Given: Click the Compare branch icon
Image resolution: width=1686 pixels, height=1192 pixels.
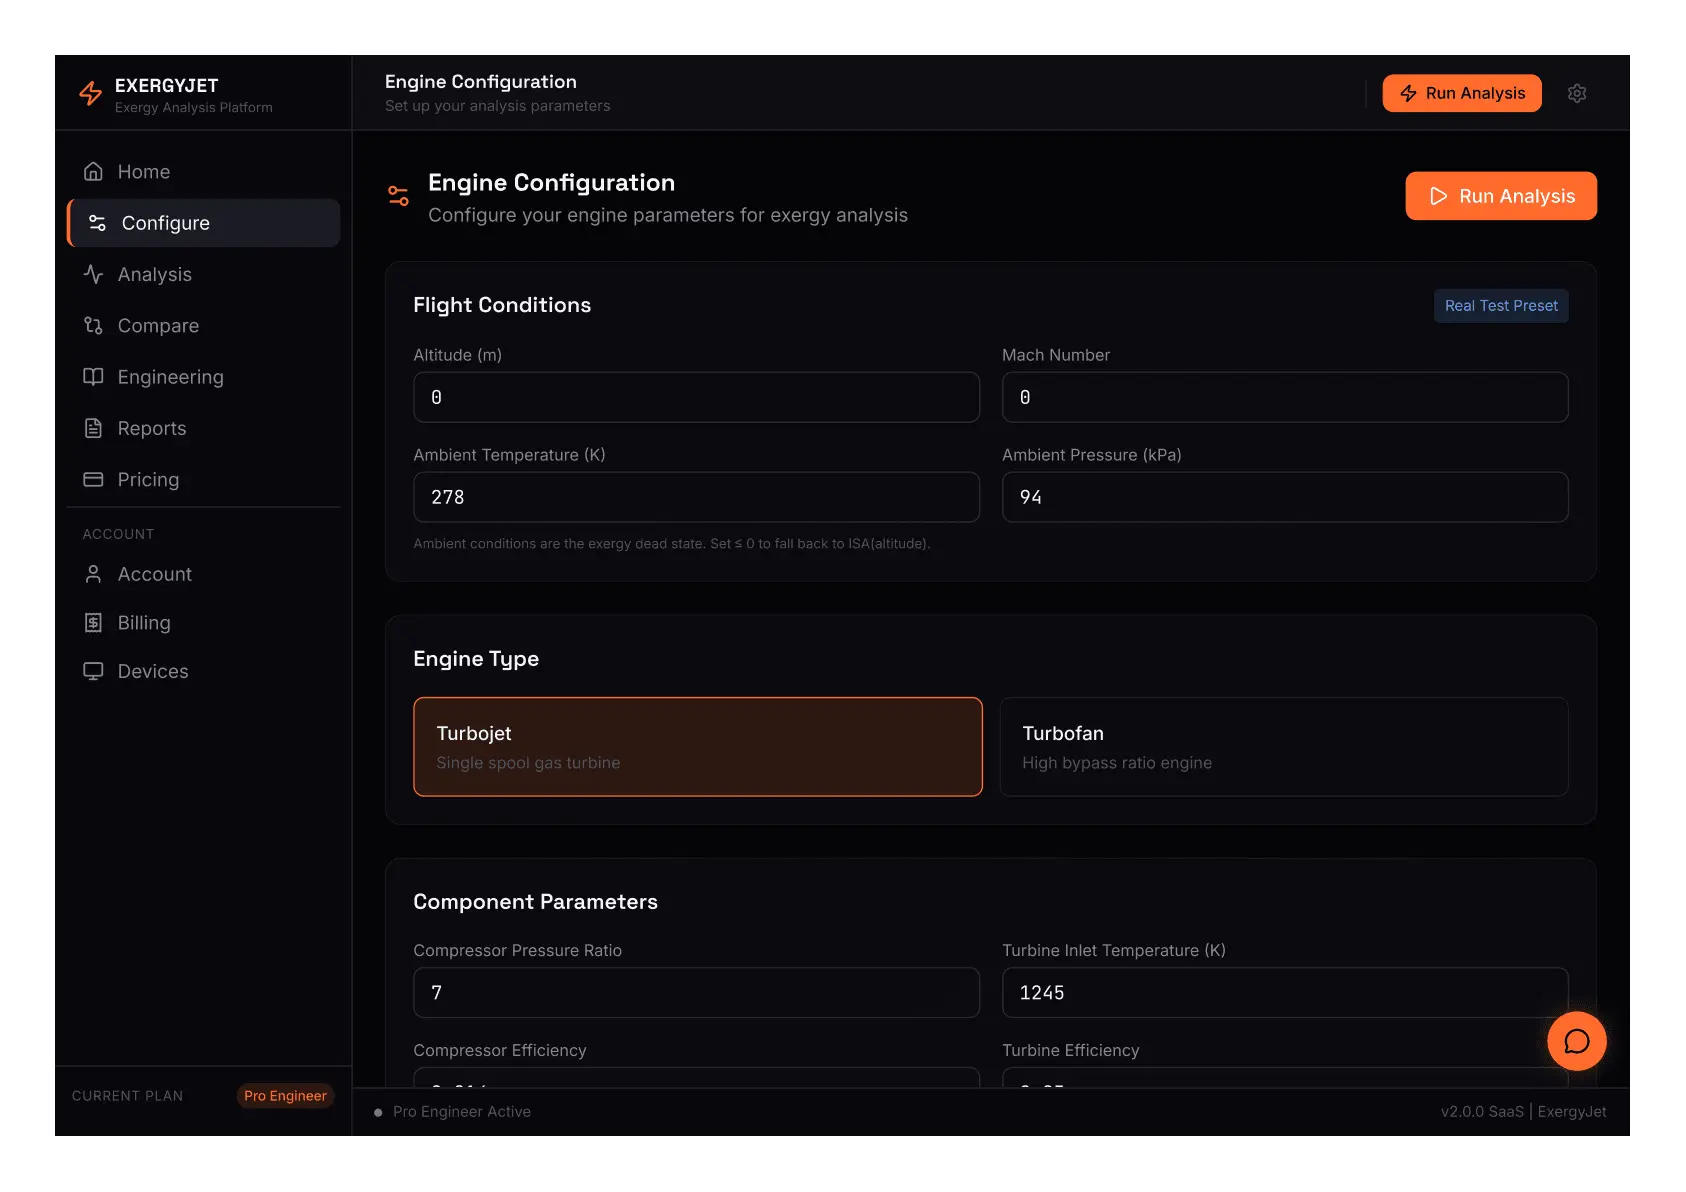Looking at the screenshot, I should point(93,325).
